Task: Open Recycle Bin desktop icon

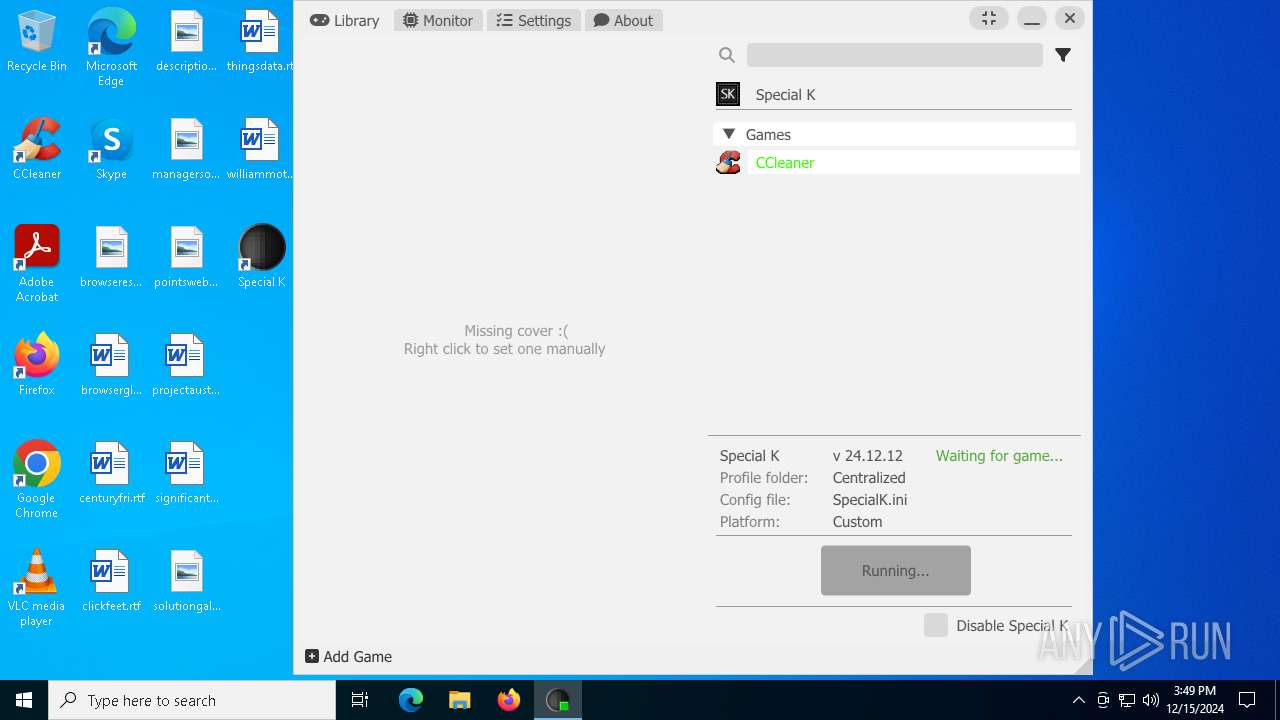Action: coord(37,42)
